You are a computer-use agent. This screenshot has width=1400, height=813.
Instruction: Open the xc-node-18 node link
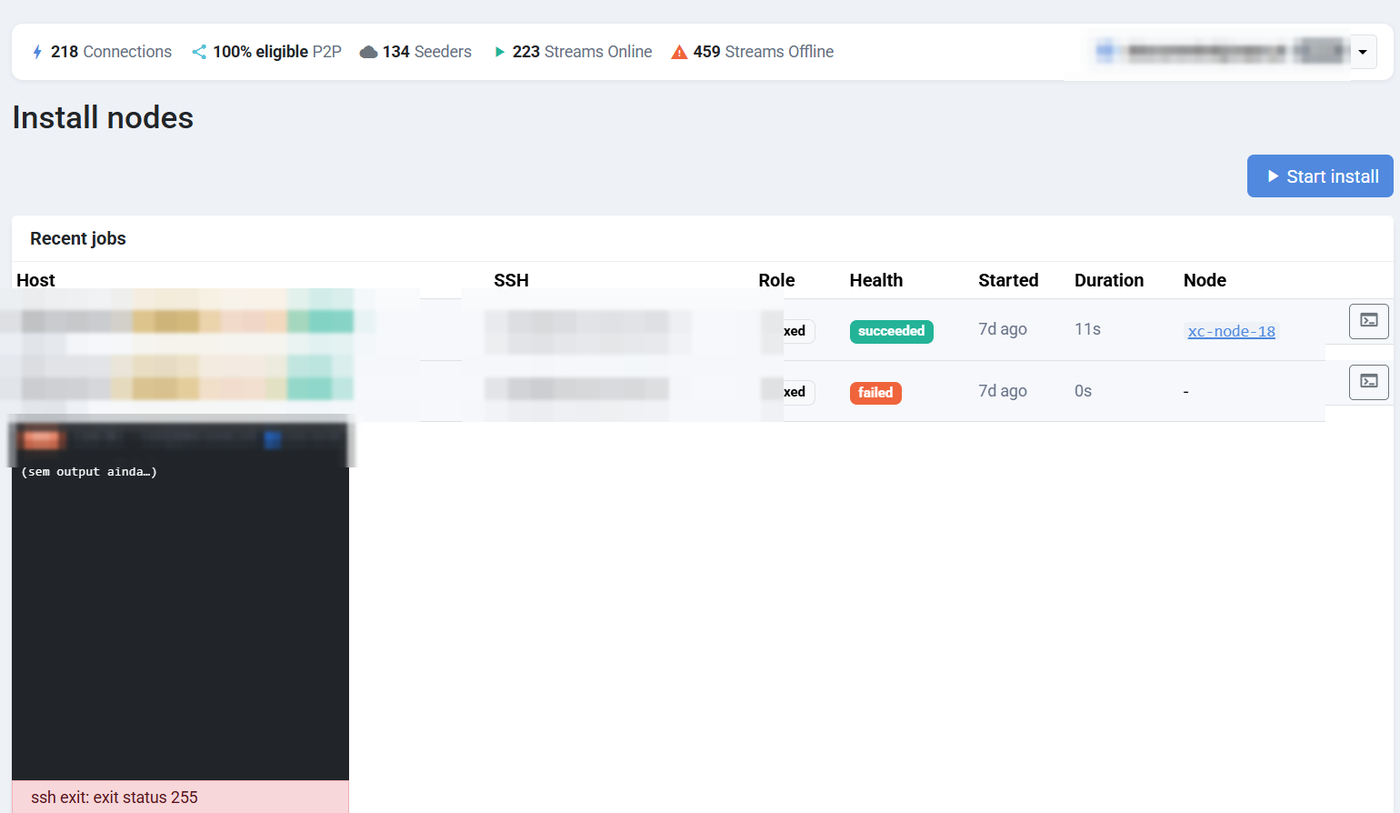point(1231,331)
